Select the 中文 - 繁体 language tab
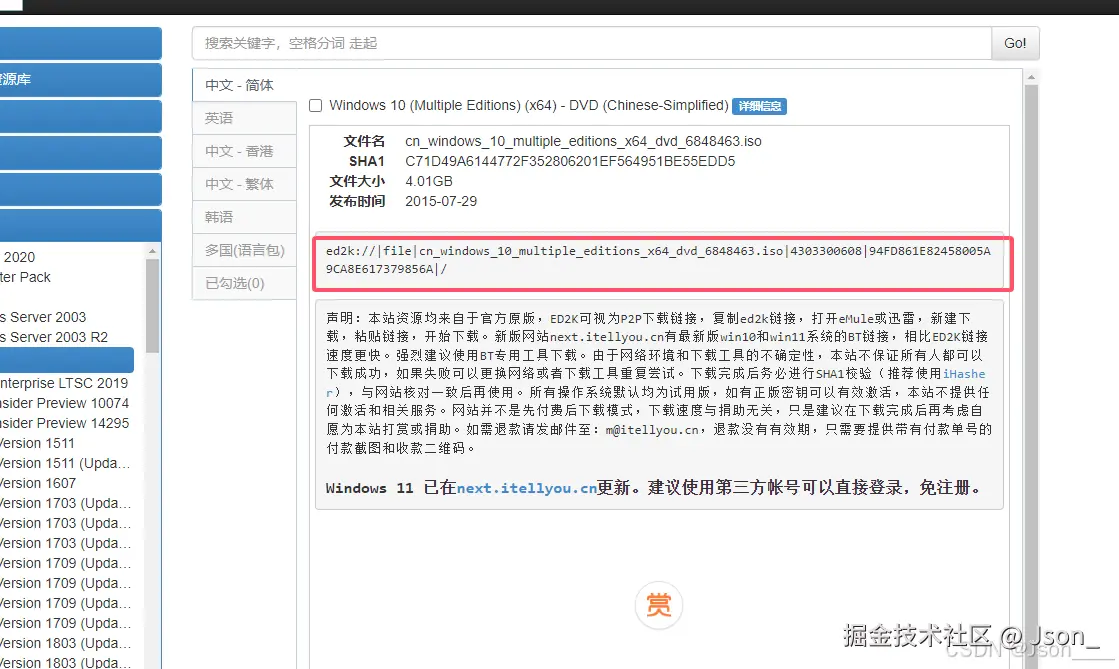Screen dimensions: 1119x669 point(244,184)
